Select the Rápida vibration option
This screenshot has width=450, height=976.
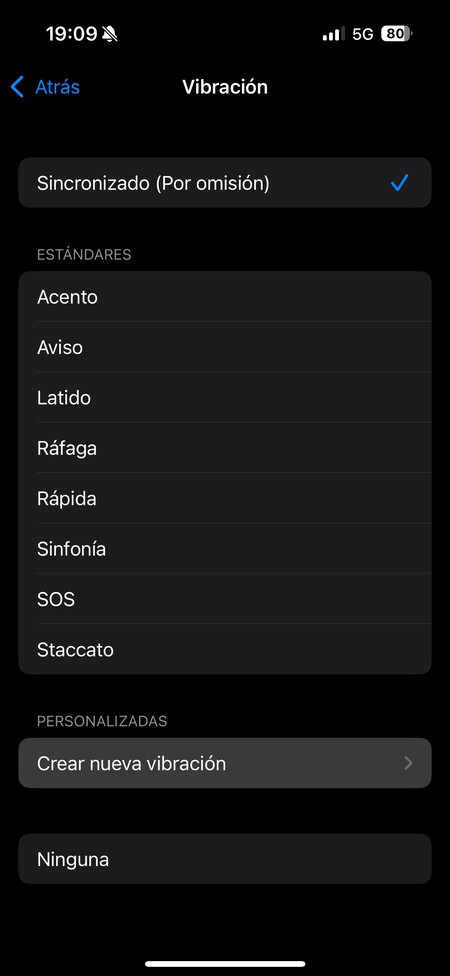click(x=225, y=499)
